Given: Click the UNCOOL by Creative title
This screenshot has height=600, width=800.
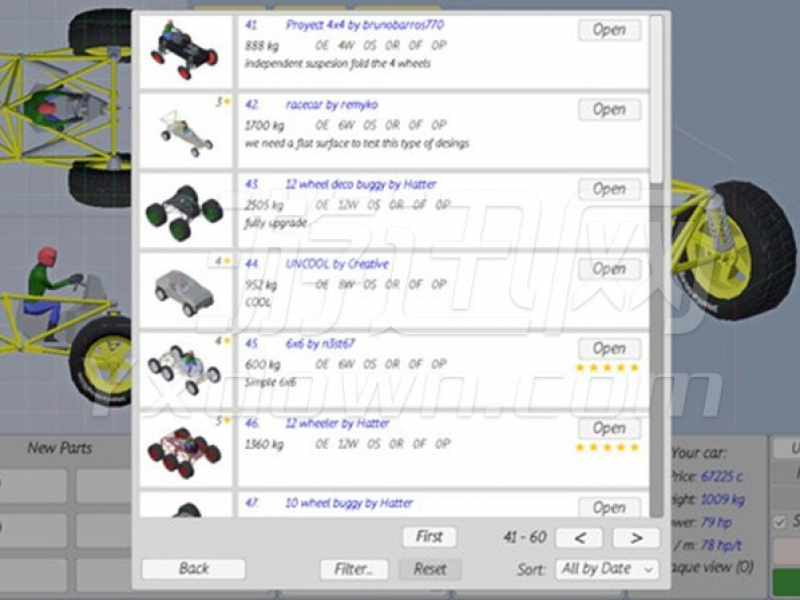Looking at the screenshot, I should [337, 264].
